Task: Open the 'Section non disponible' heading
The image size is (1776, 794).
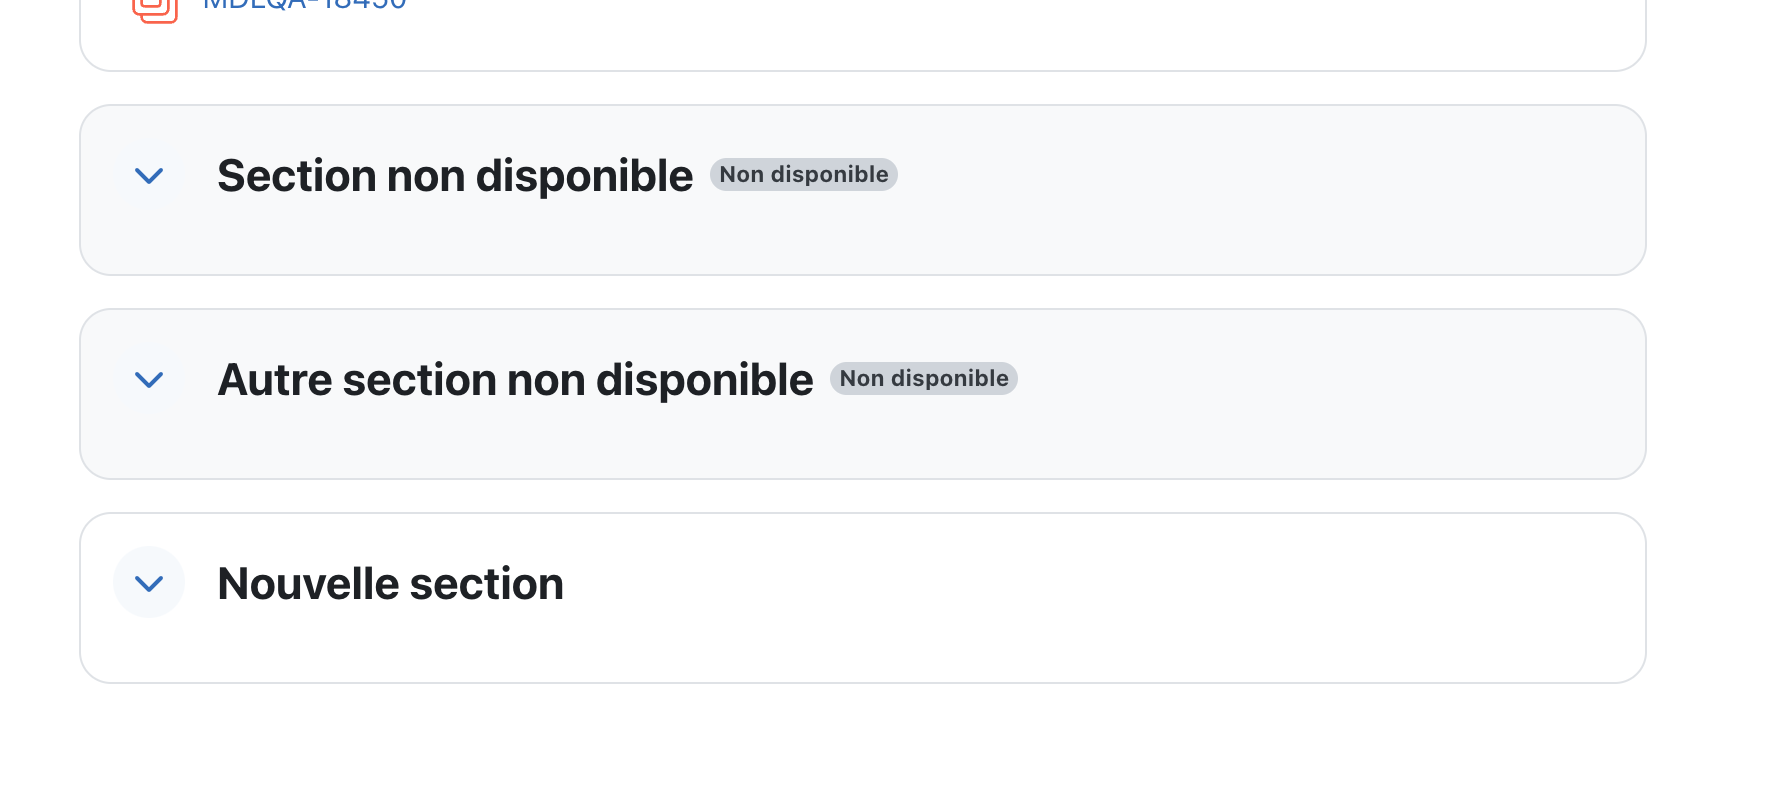Action: pos(455,176)
